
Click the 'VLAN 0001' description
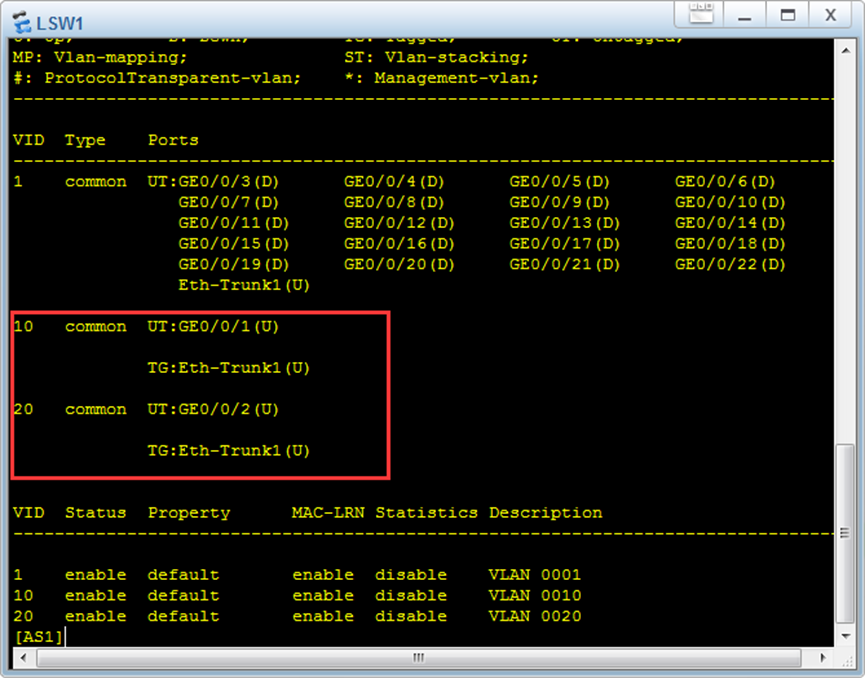coord(535,575)
